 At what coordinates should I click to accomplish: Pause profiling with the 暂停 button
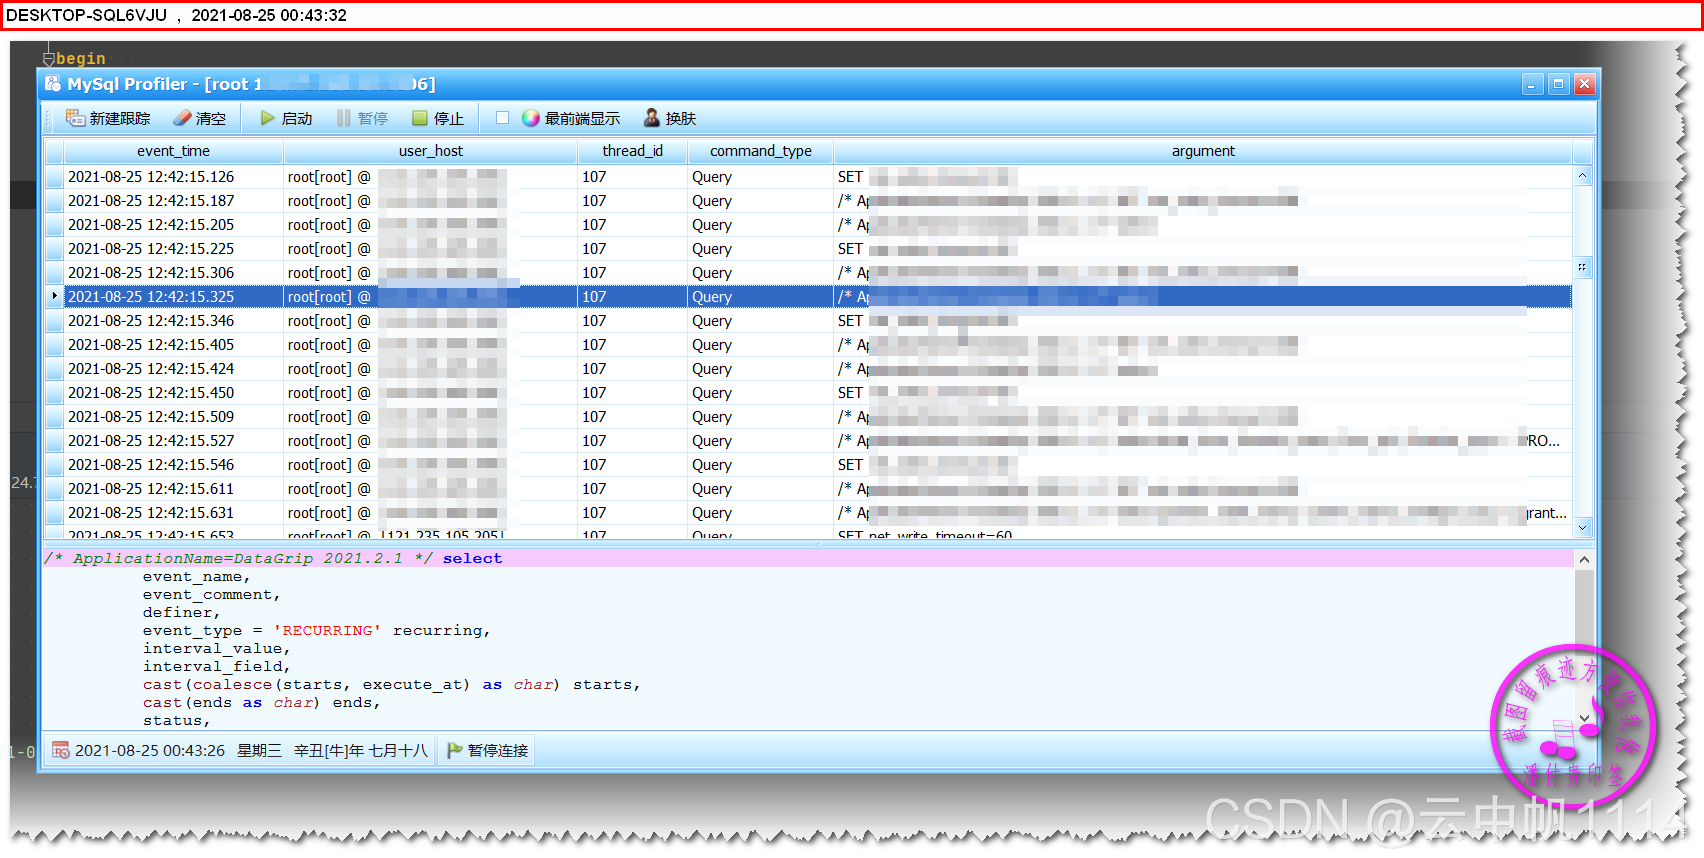[x=362, y=118]
